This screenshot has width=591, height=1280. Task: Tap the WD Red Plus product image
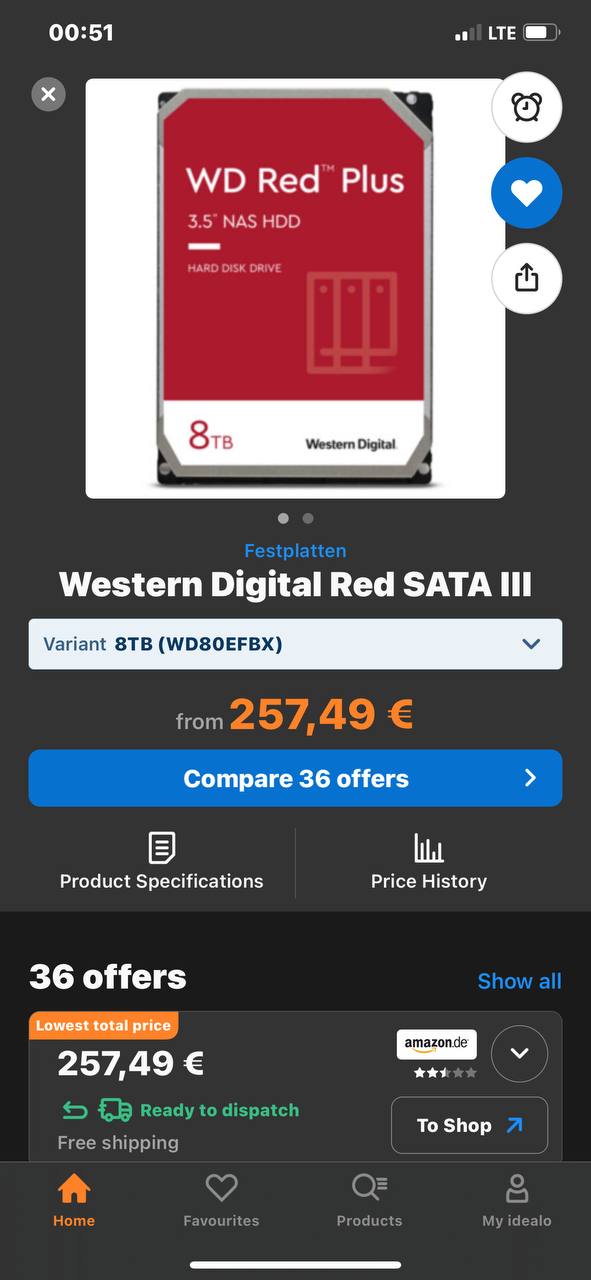tap(295, 288)
